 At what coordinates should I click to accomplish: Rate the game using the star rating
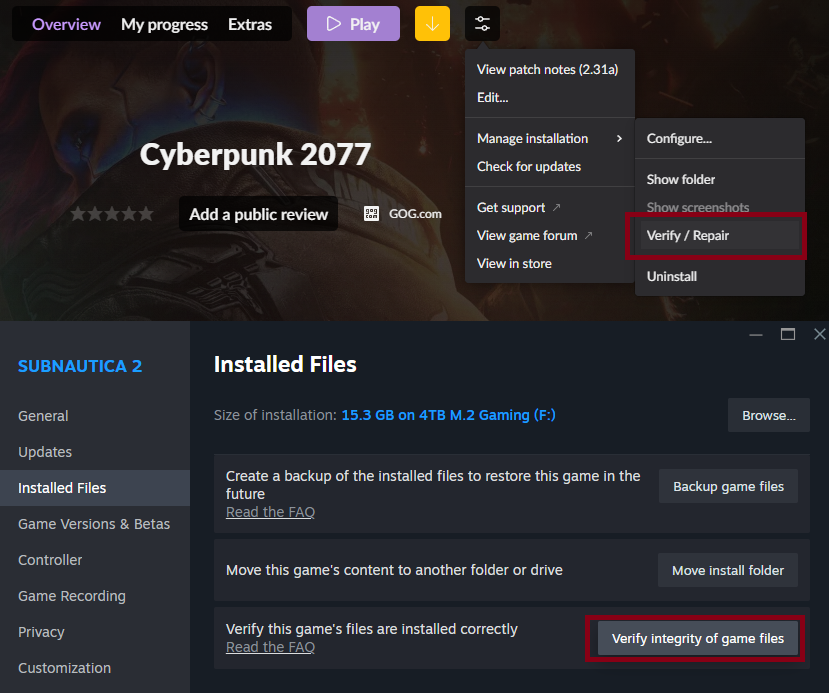tap(112, 214)
